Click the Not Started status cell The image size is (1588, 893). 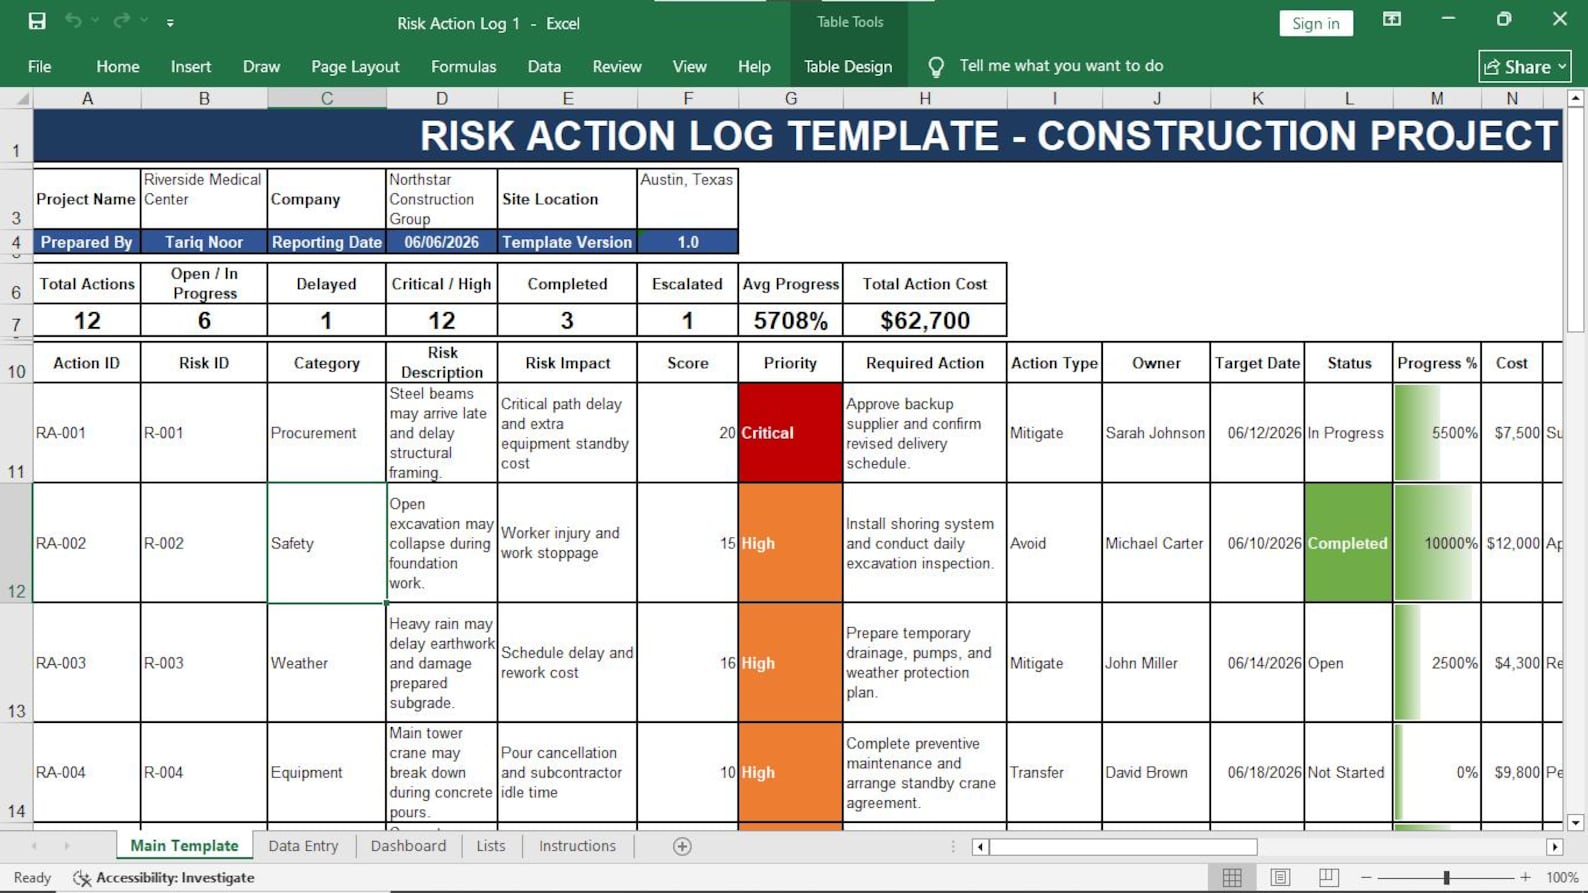[1347, 772]
